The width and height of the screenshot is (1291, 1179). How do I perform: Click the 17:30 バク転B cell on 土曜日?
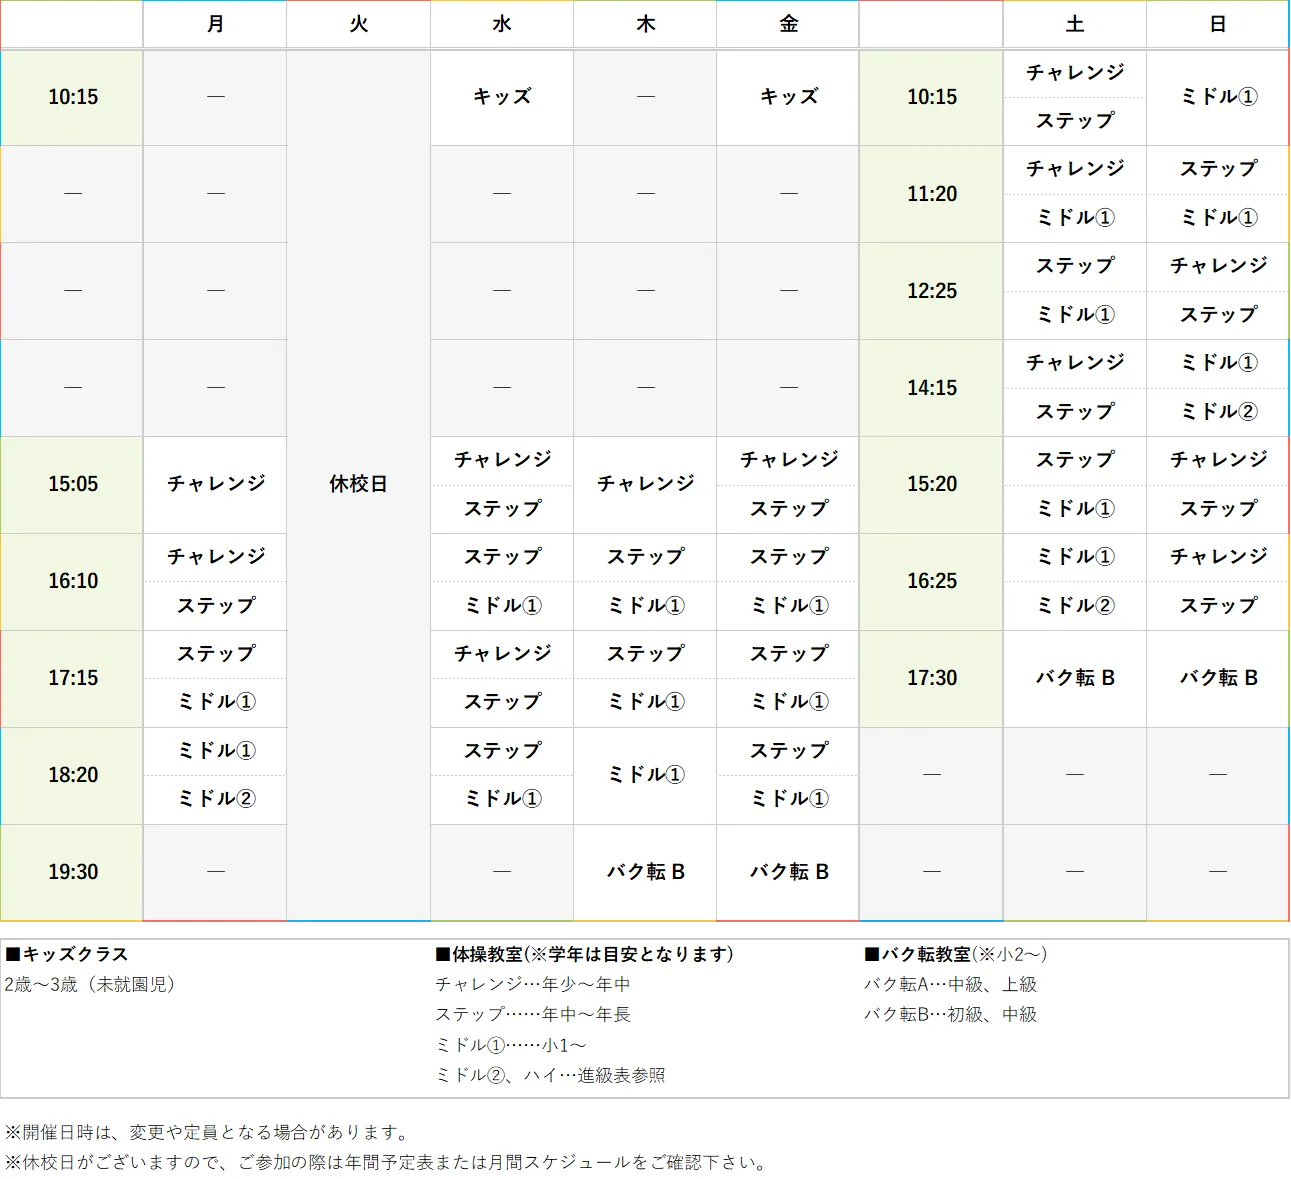point(1074,678)
